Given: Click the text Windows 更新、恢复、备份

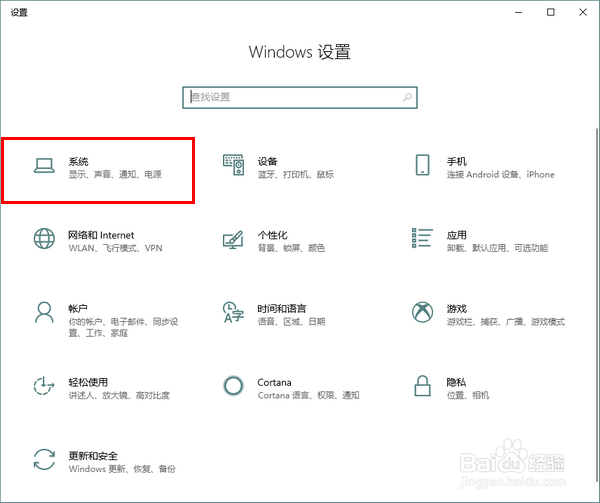Looking at the screenshot, I should click(122, 469).
